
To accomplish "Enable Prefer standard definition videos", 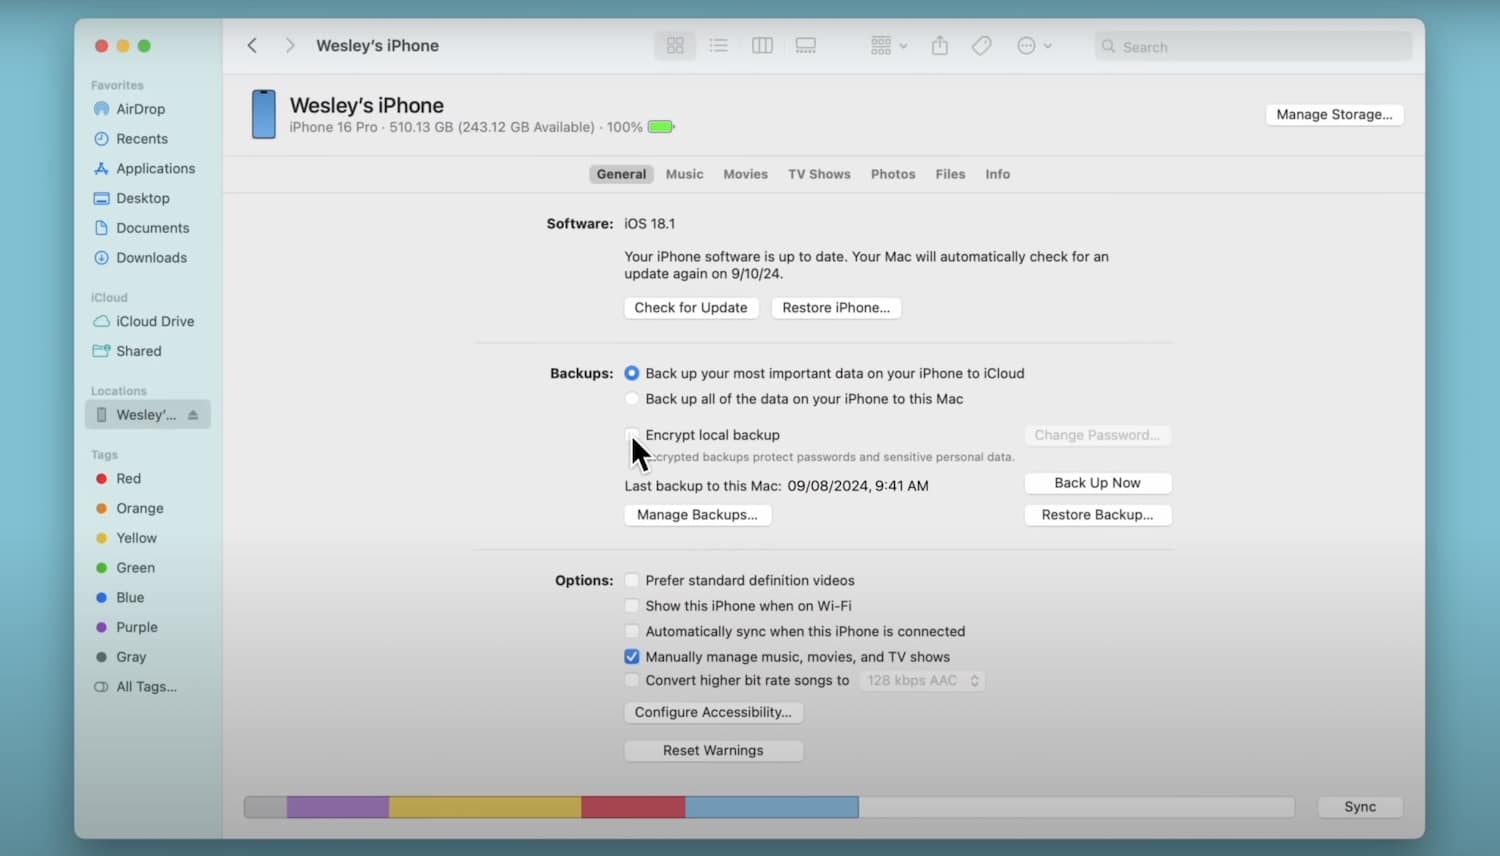I will 632,580.
